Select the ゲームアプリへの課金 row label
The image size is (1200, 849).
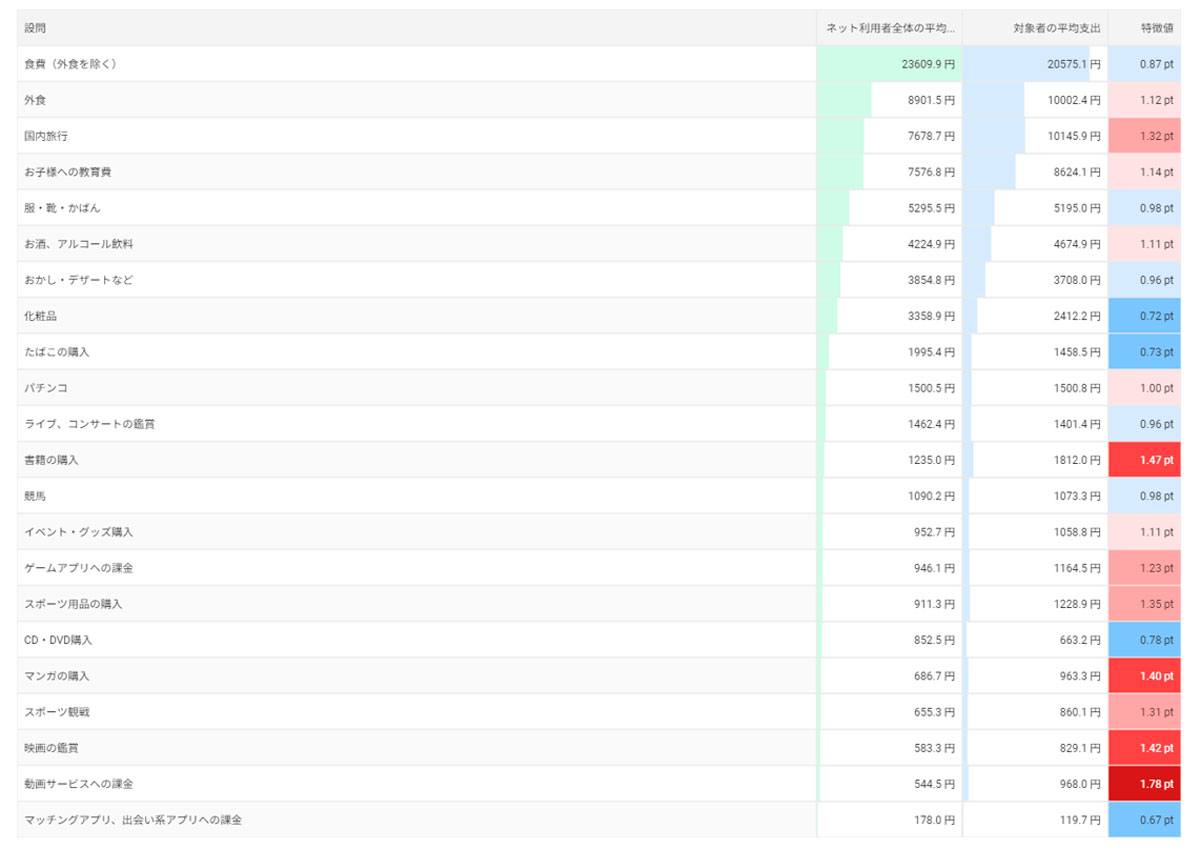click(79, 568)
